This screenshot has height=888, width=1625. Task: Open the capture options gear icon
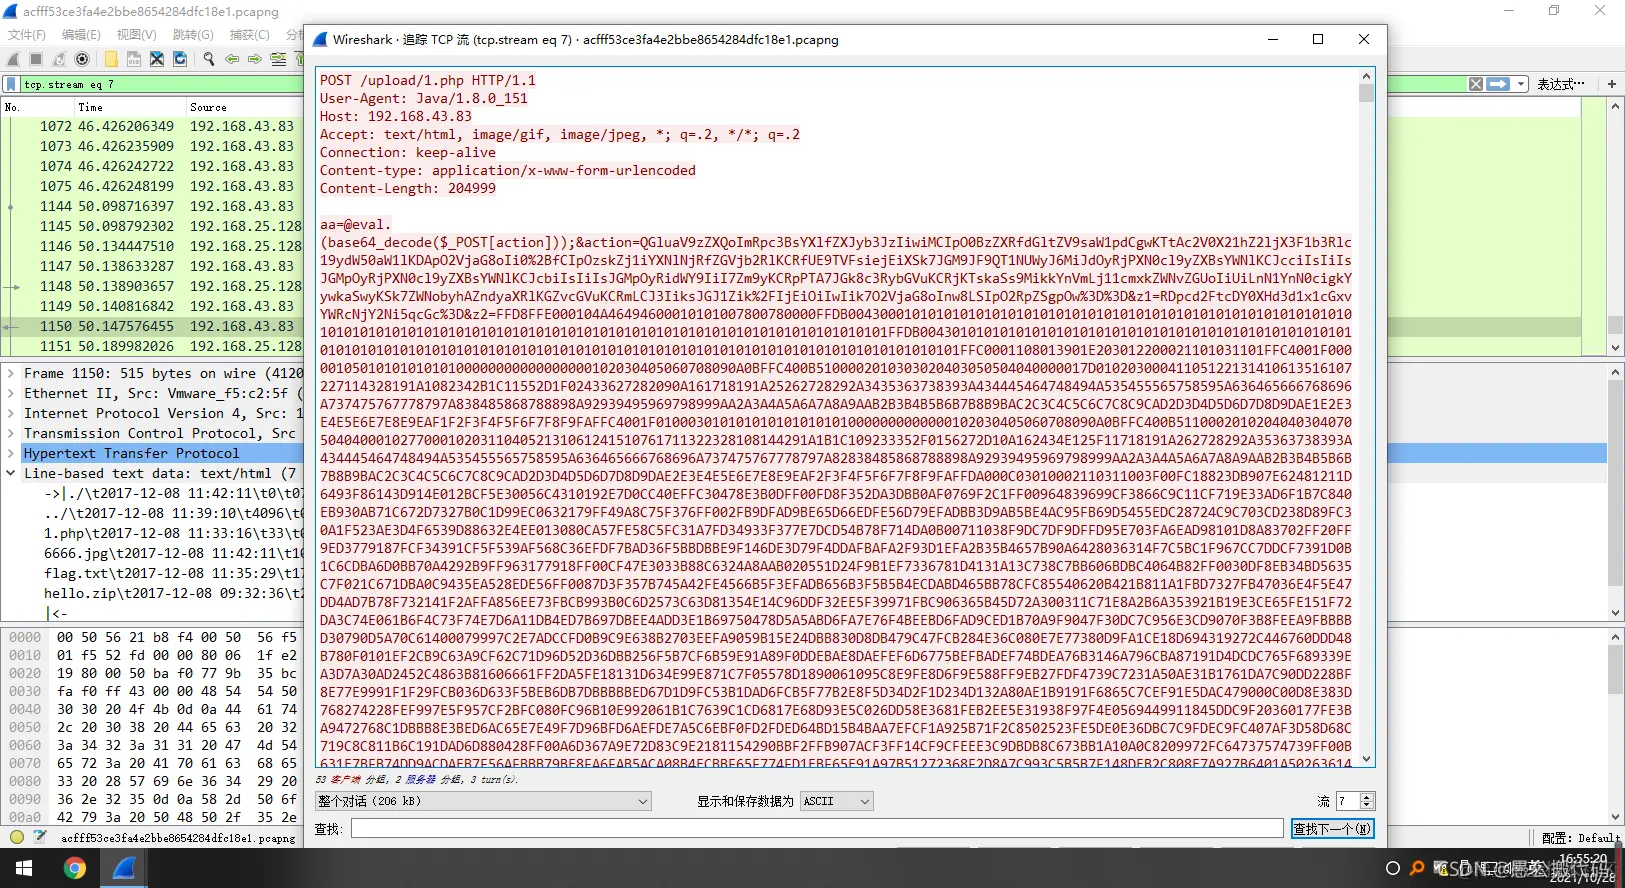pos(82,59)
